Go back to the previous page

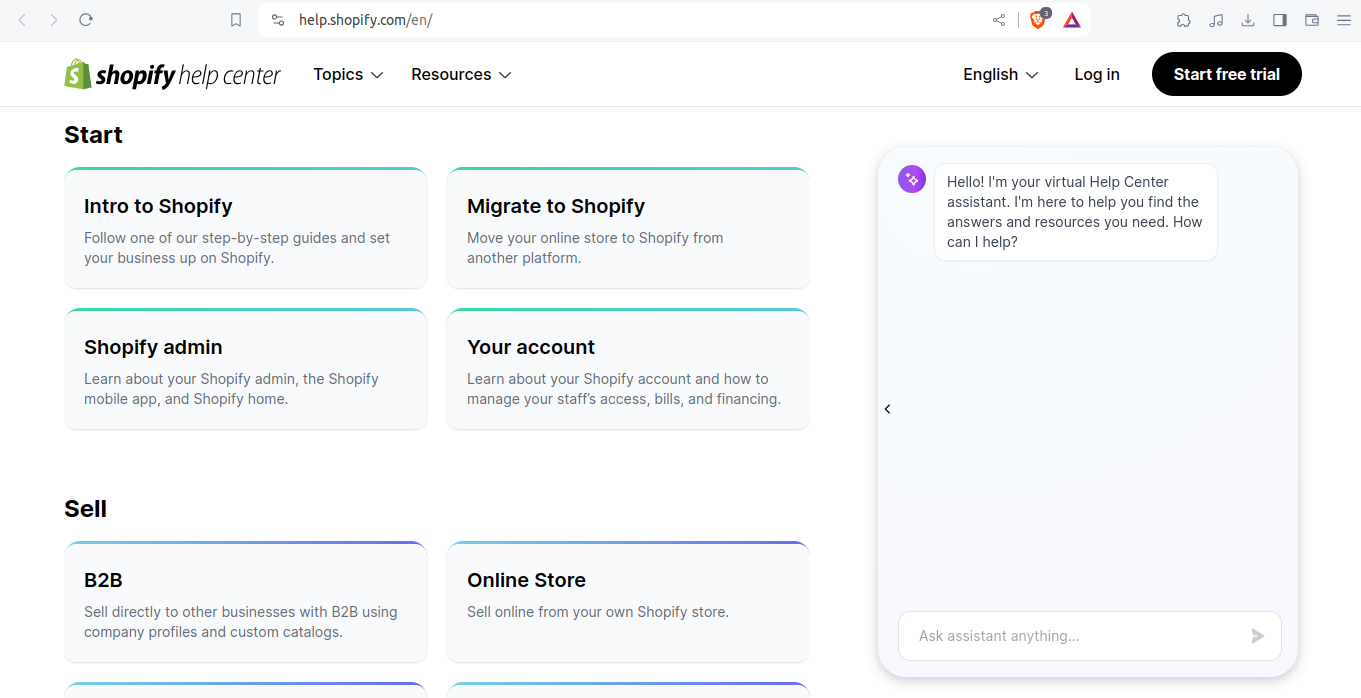pyautogui.click(x=22, y=20)
